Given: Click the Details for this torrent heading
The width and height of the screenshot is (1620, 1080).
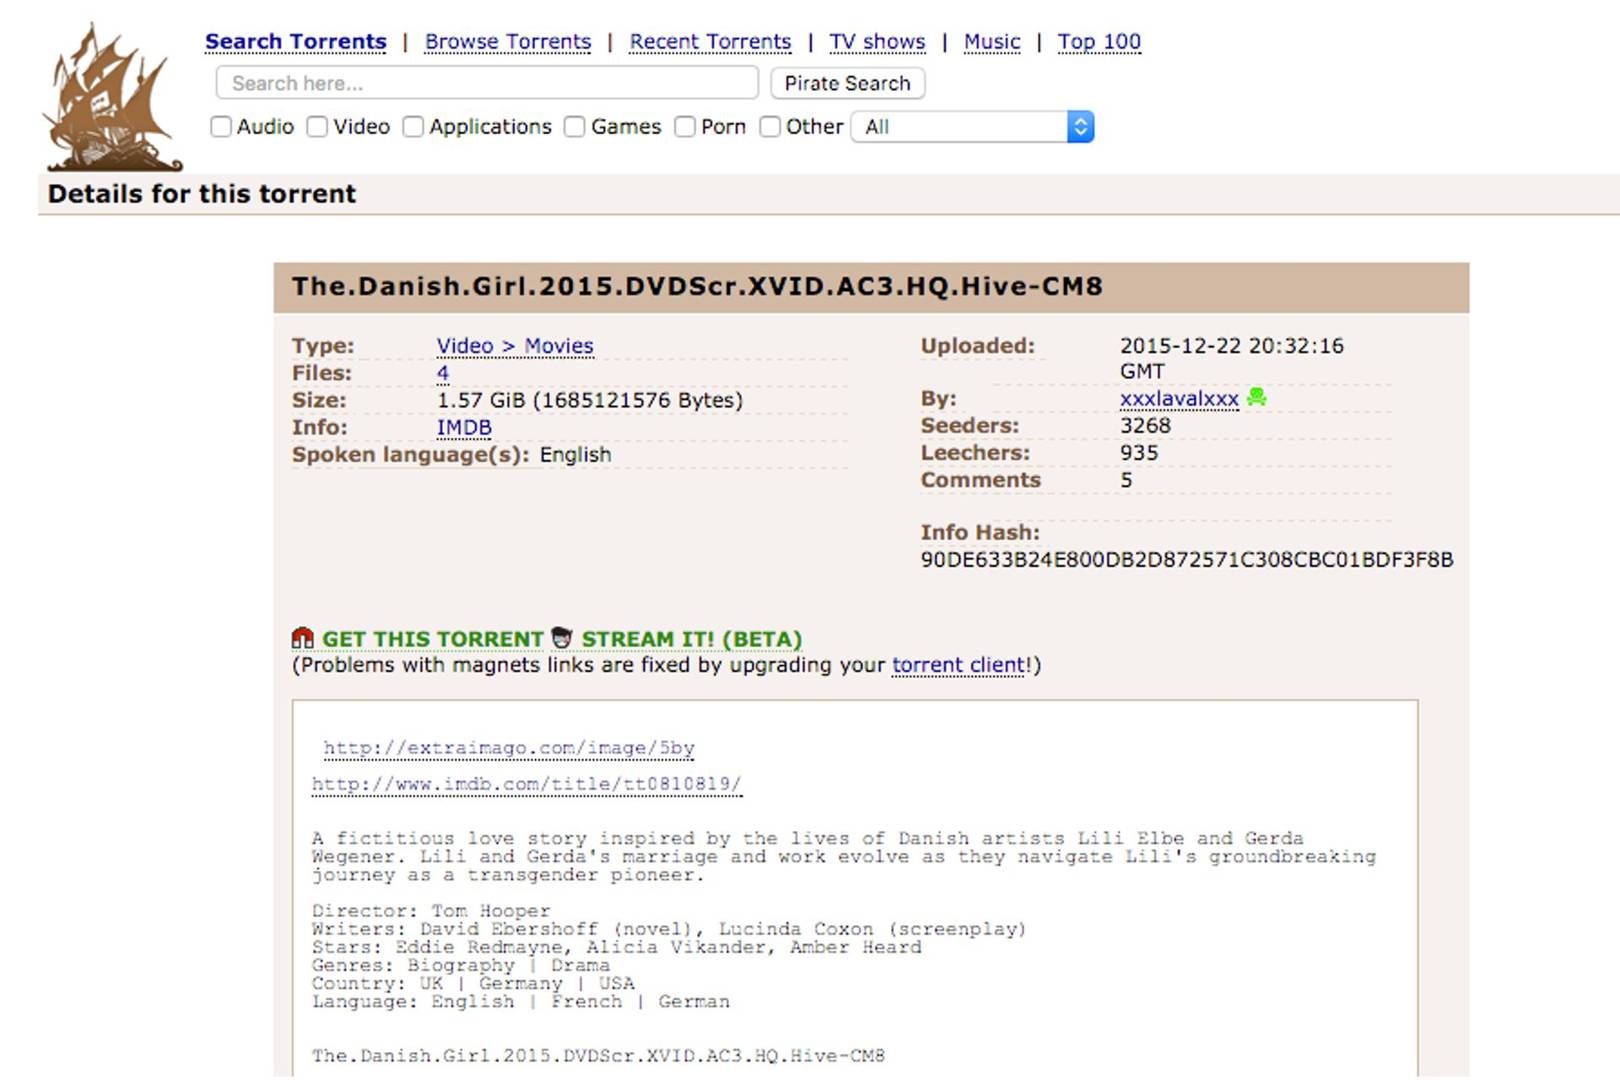Looking at the screenshot, I should [x=202, y=194].
